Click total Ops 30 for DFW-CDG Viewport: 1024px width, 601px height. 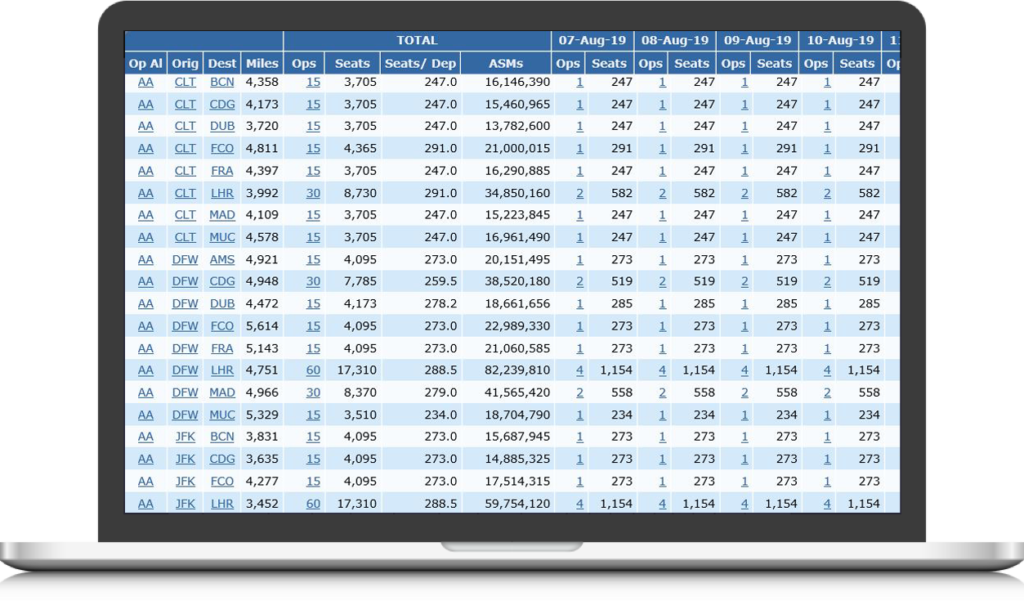click(x=313, y=282)
